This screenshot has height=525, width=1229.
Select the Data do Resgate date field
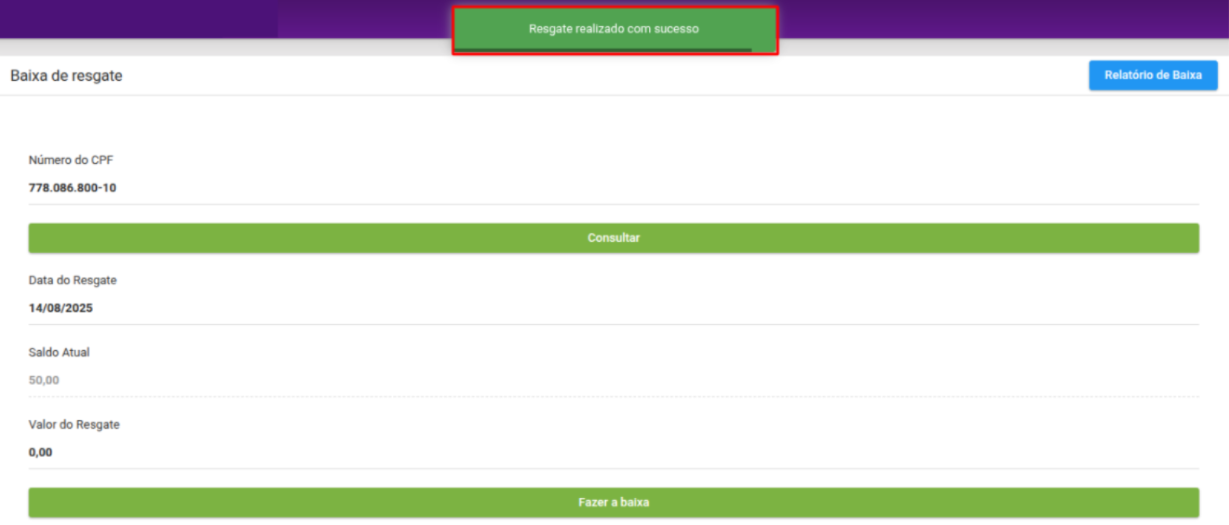(613, 308)
